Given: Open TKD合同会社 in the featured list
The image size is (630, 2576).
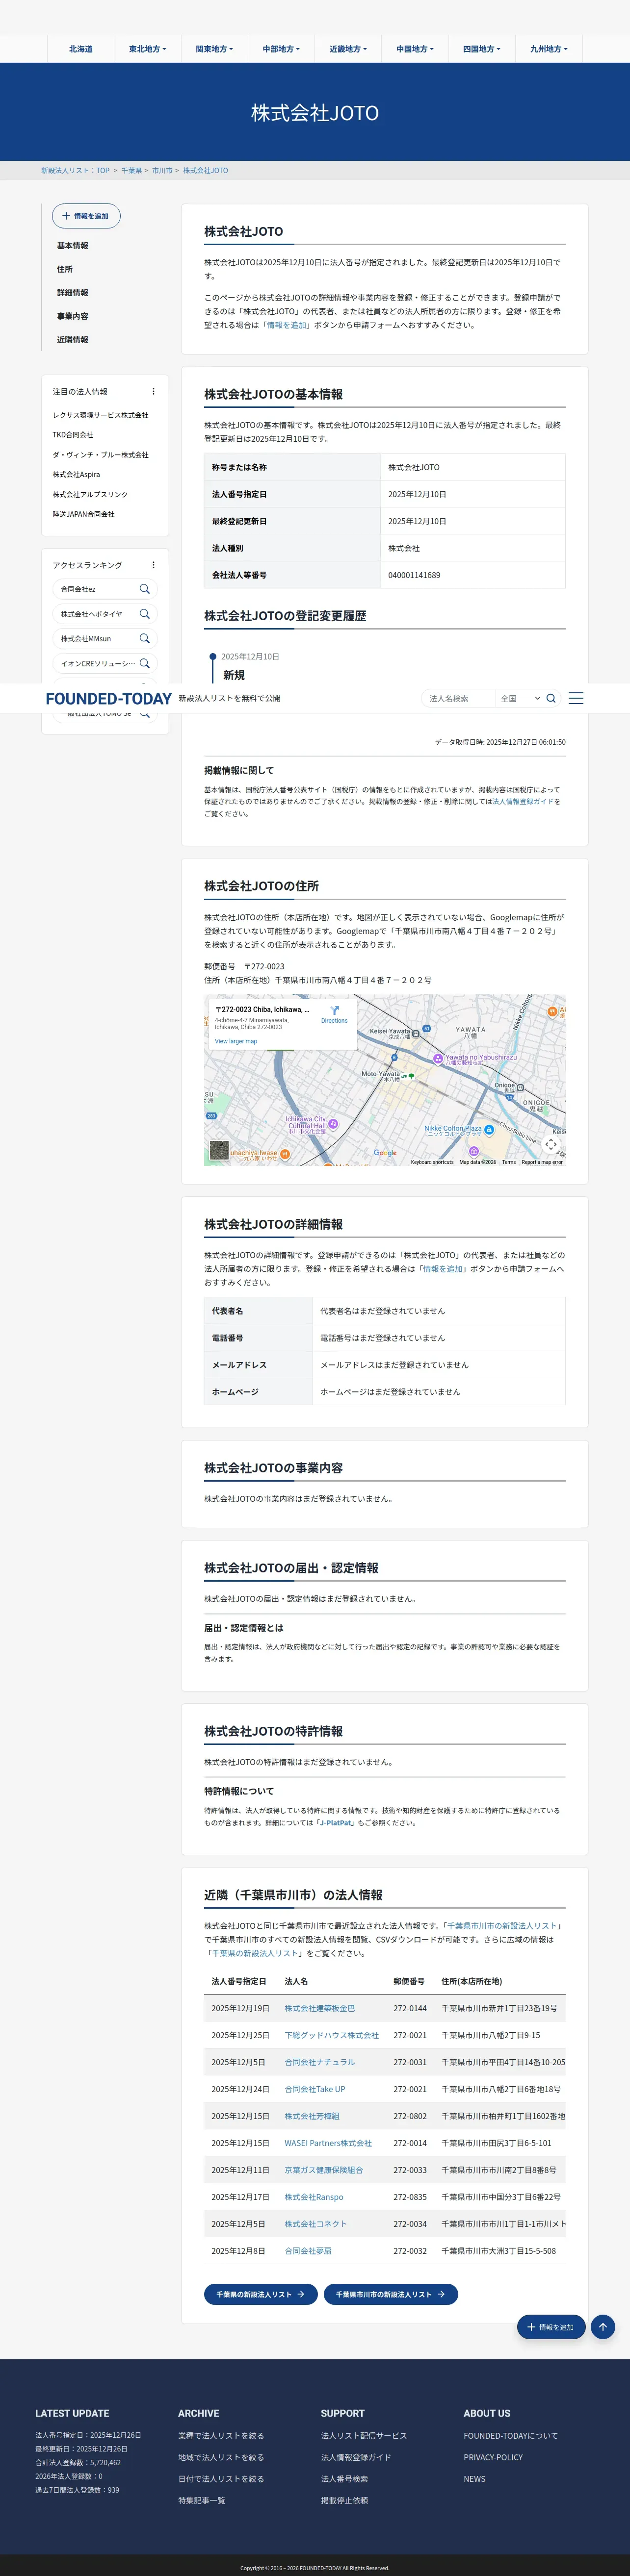Looking at the screenshot, I should coord(73,435).
